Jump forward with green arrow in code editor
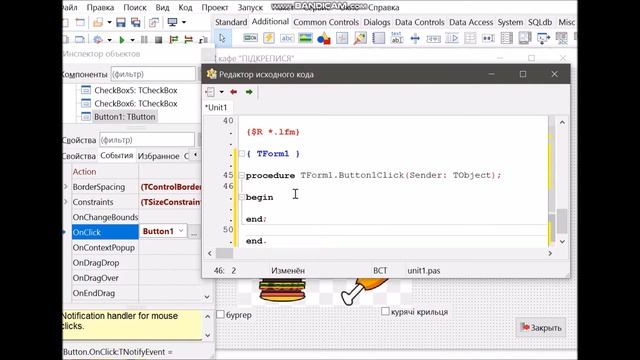The height and width of the screenshot is (360, 640). point(249,92)
